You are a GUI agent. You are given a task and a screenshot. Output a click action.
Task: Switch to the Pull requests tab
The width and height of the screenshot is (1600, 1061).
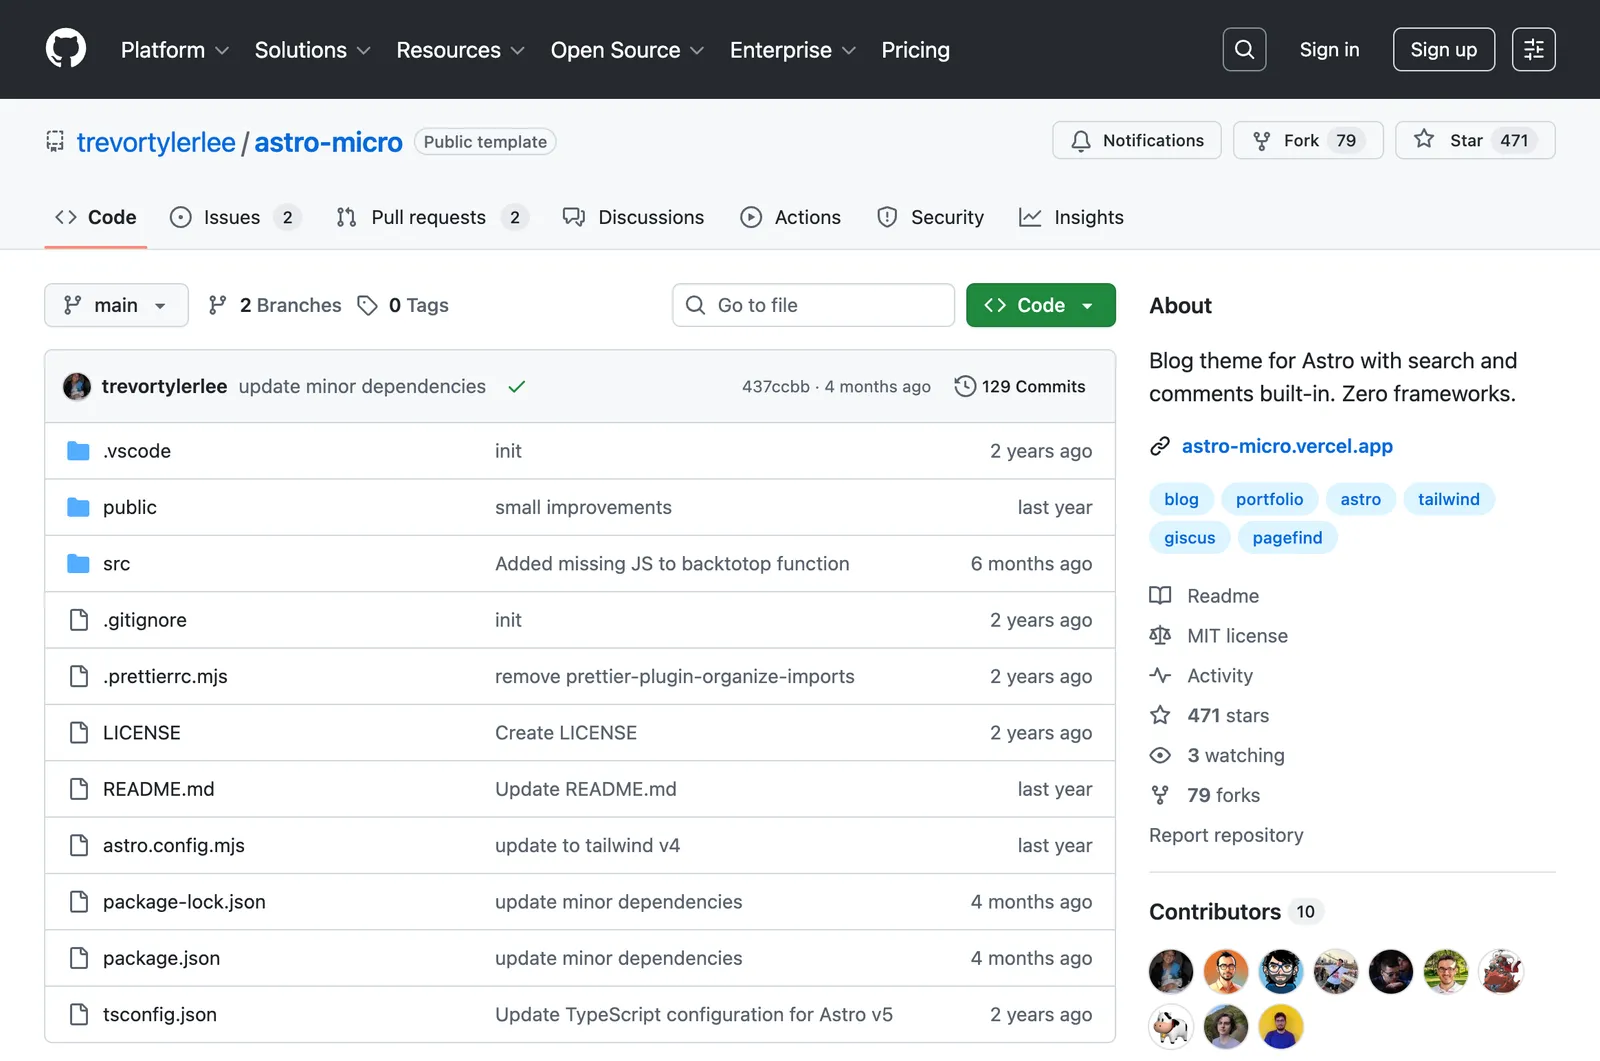(432, 217)
